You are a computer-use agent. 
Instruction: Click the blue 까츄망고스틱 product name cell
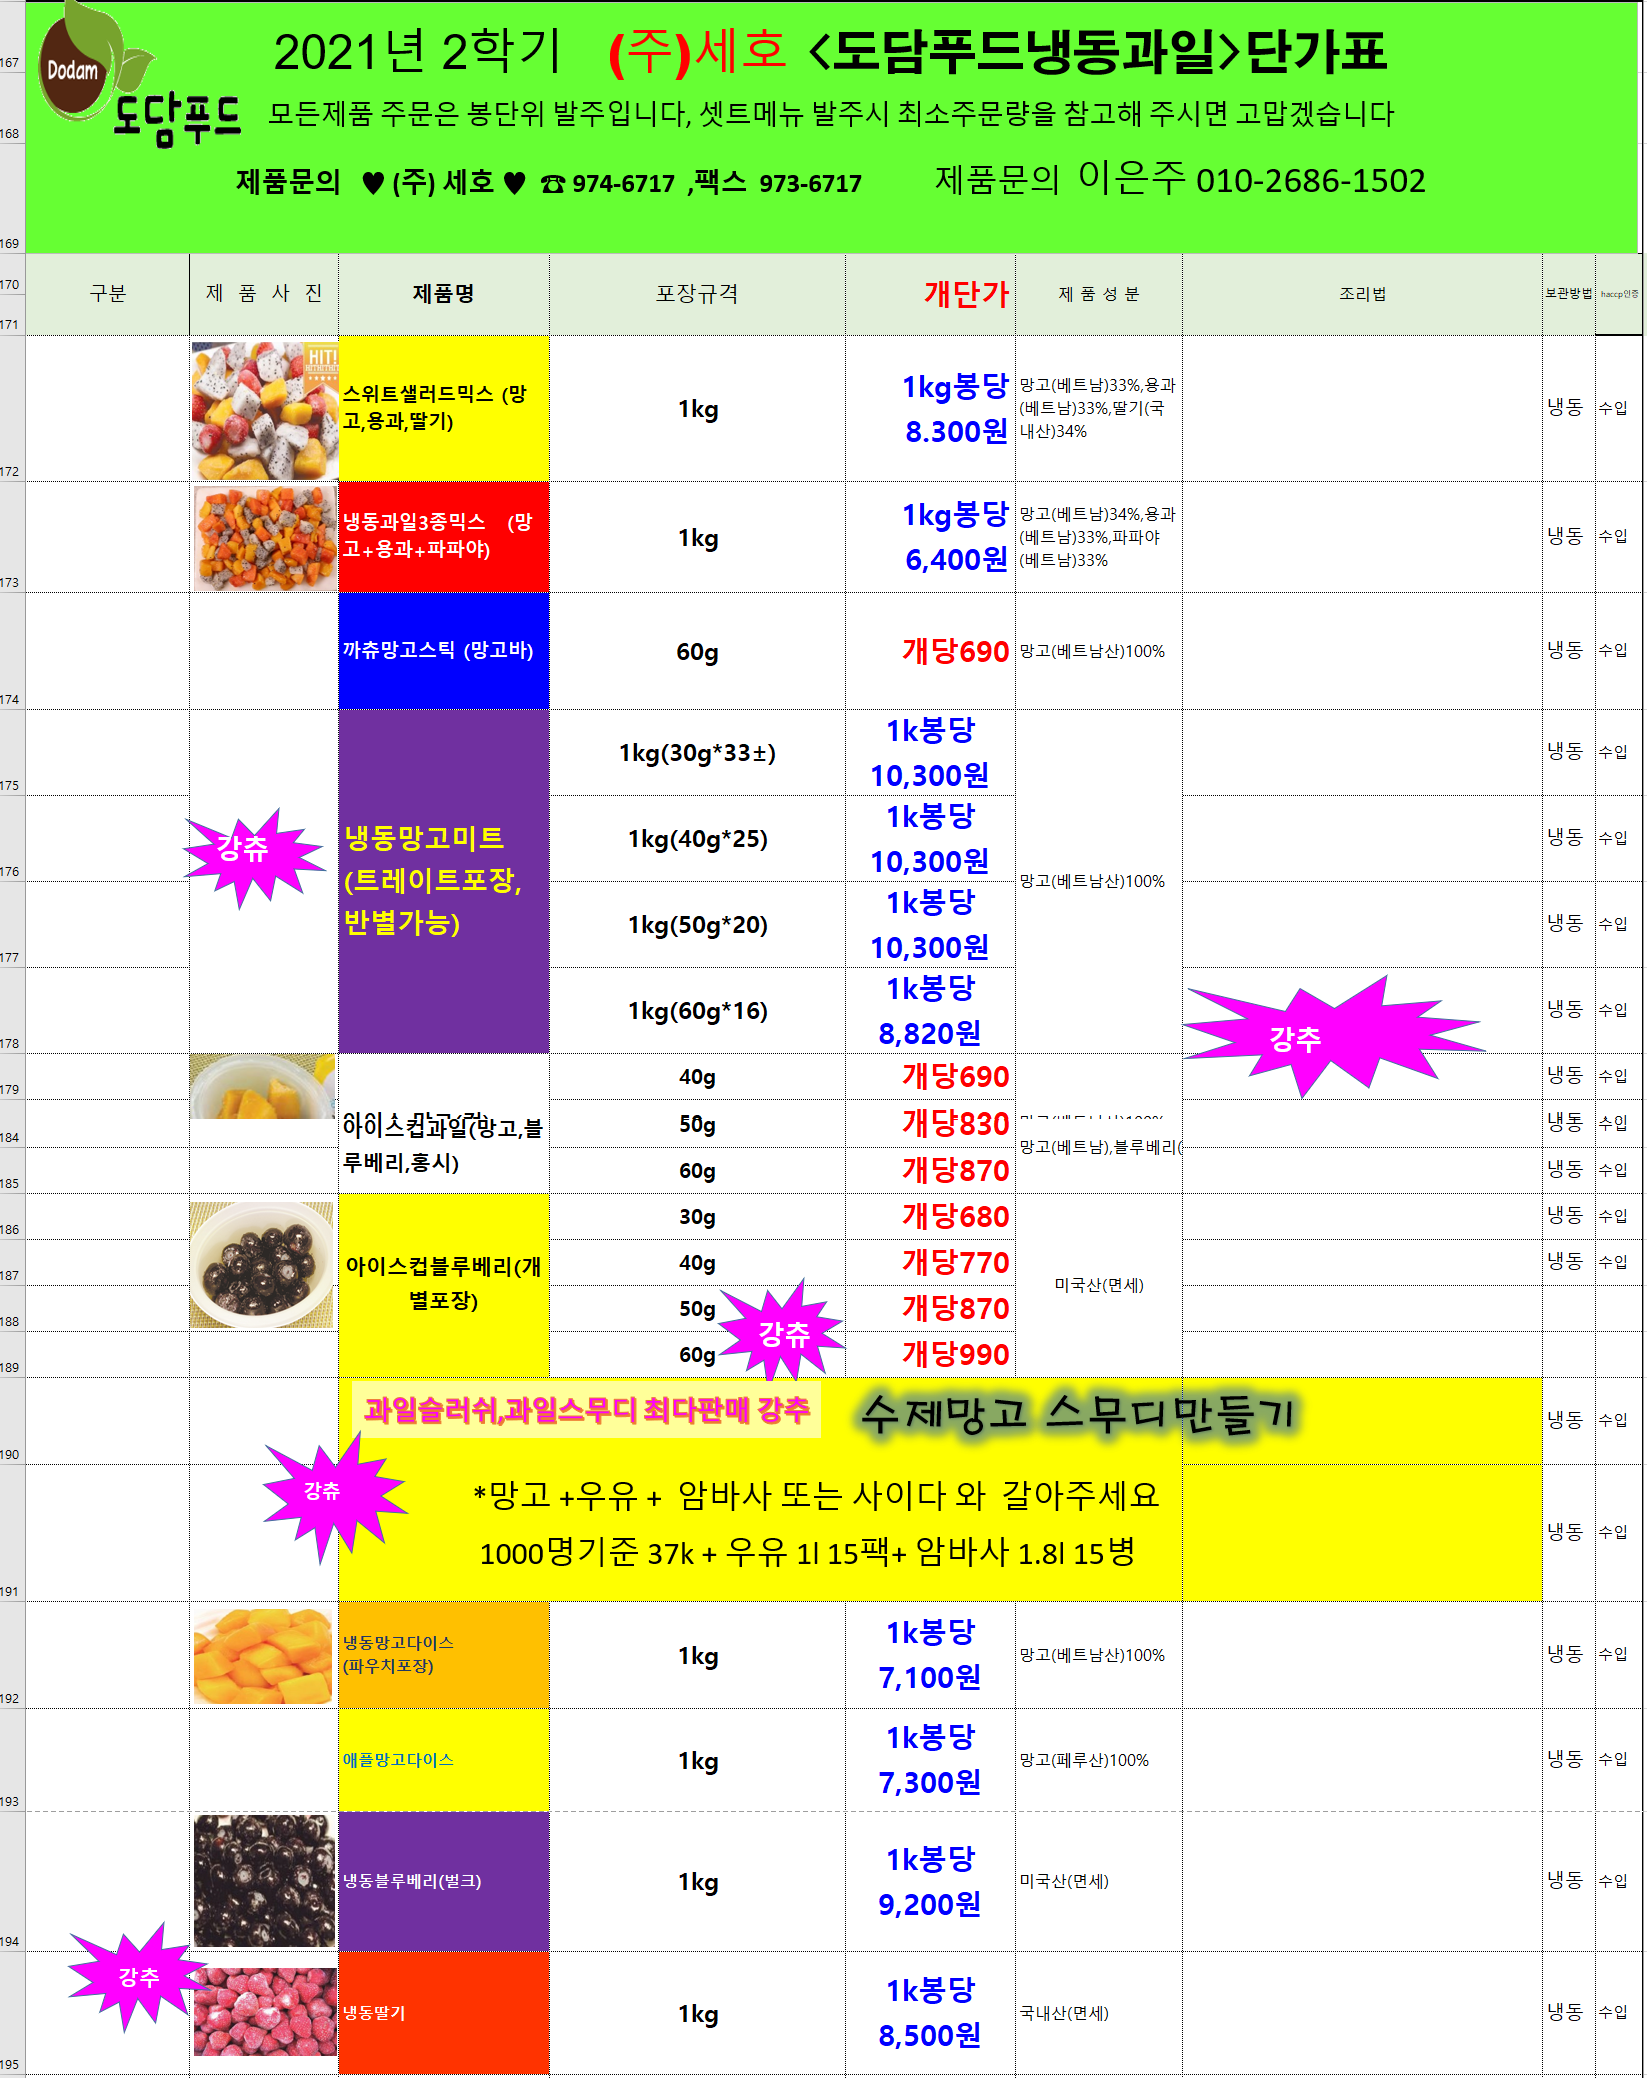click(x=444, y=651)
